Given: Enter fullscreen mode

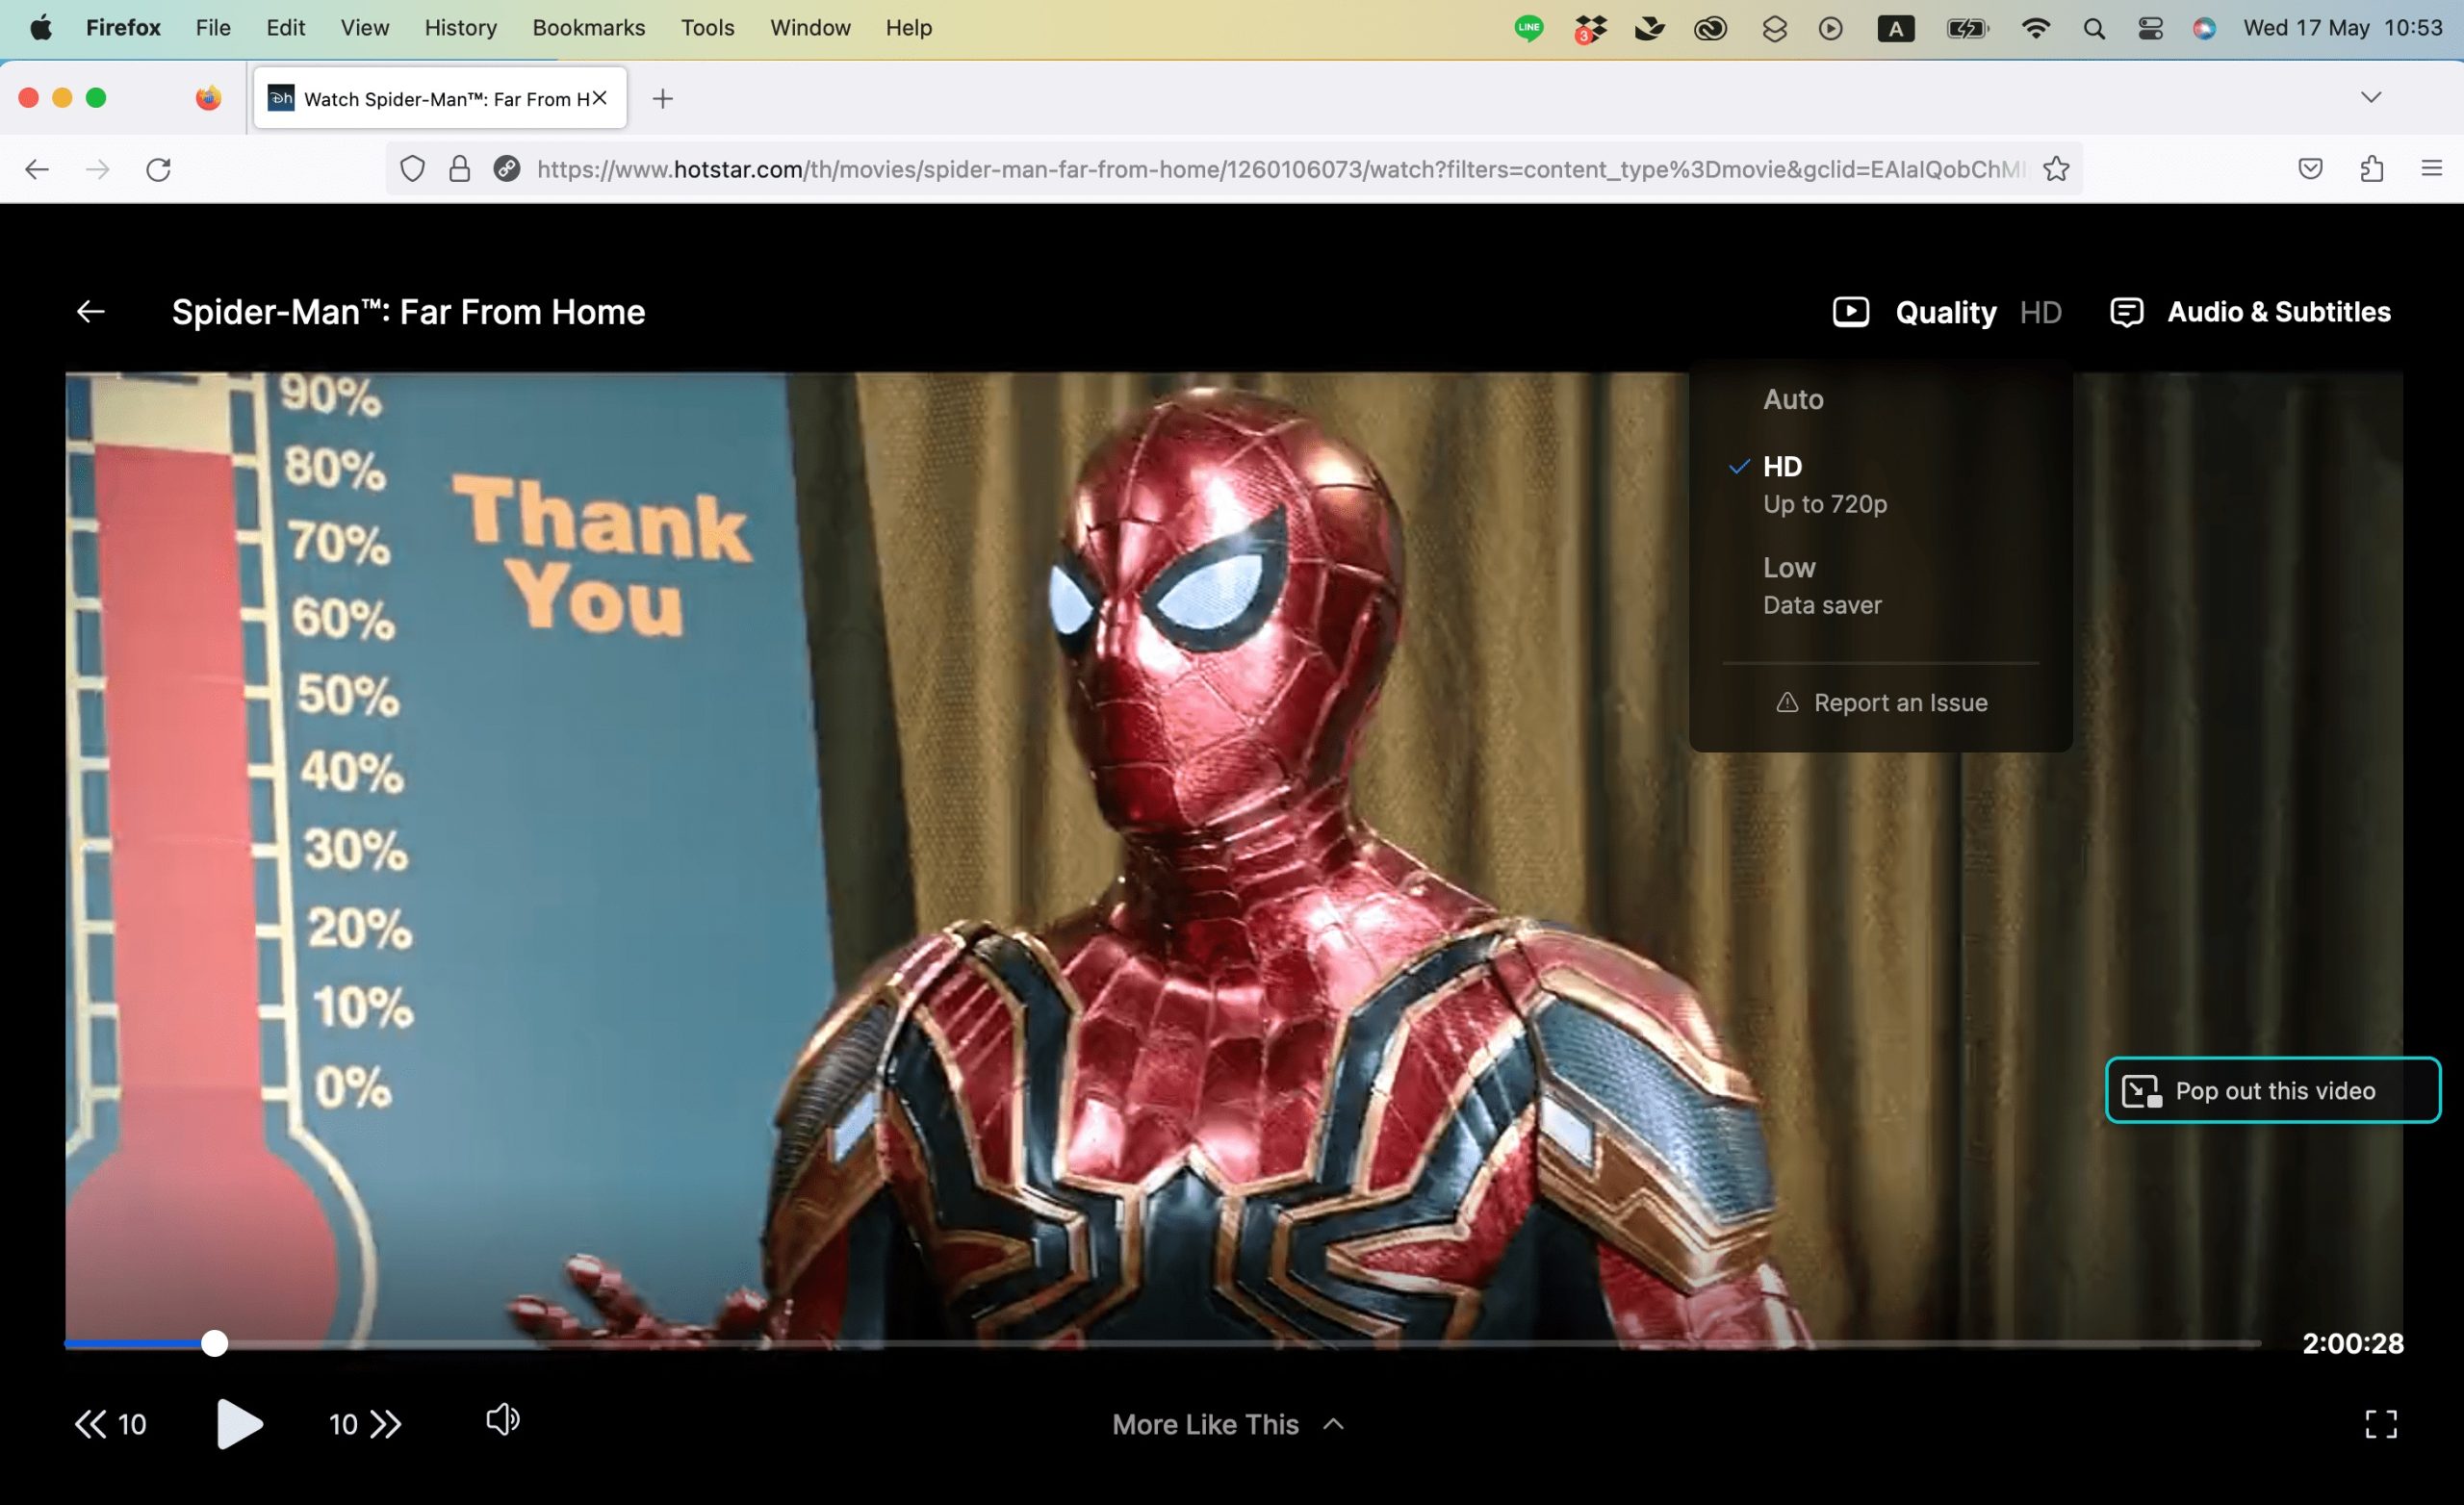Looking at the screenshot, I should click(2380, 1423).
